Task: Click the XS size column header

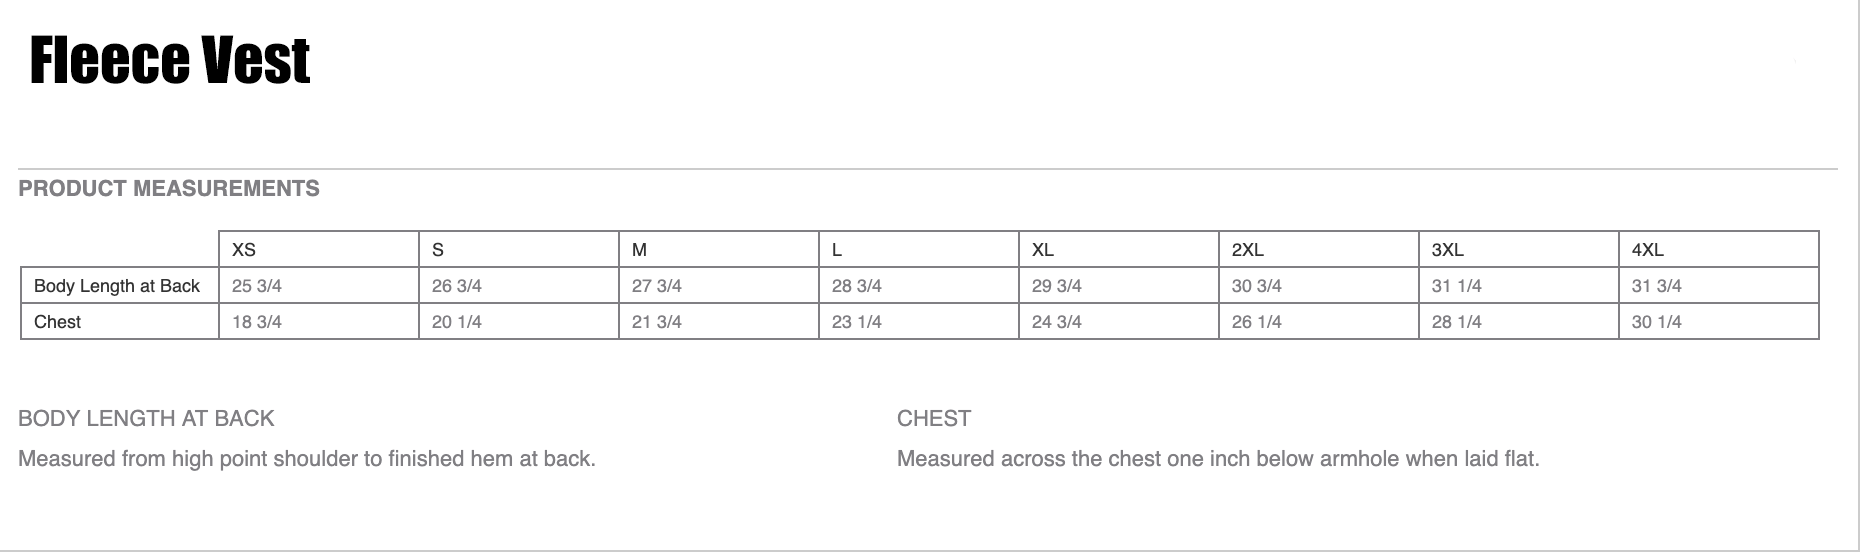Action: pyautogui.click(x=244, y=250)
